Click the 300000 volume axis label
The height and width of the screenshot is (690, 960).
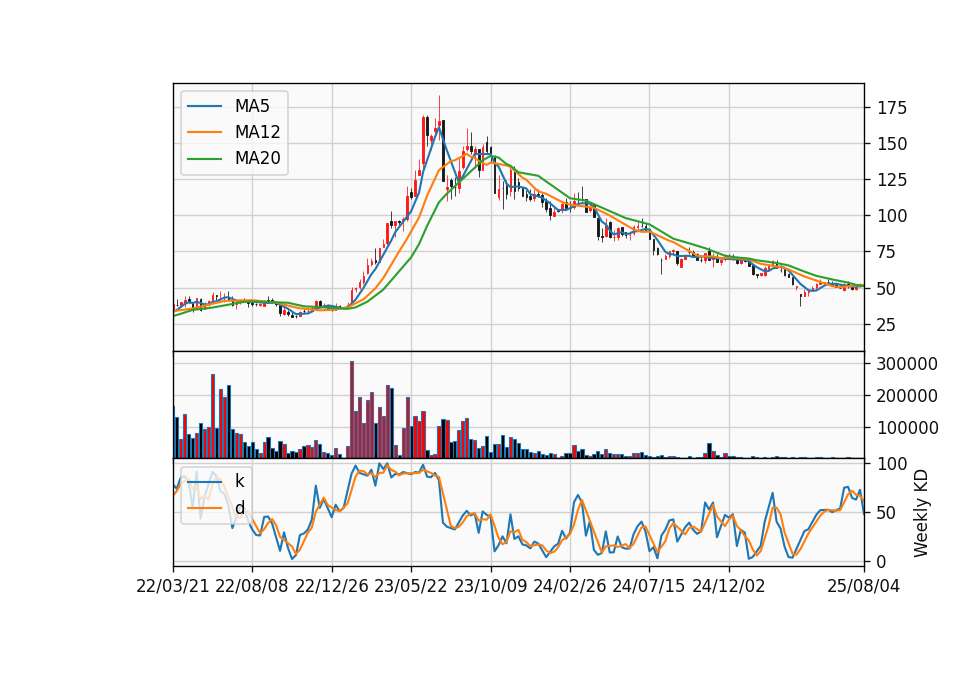coord(907,364)
